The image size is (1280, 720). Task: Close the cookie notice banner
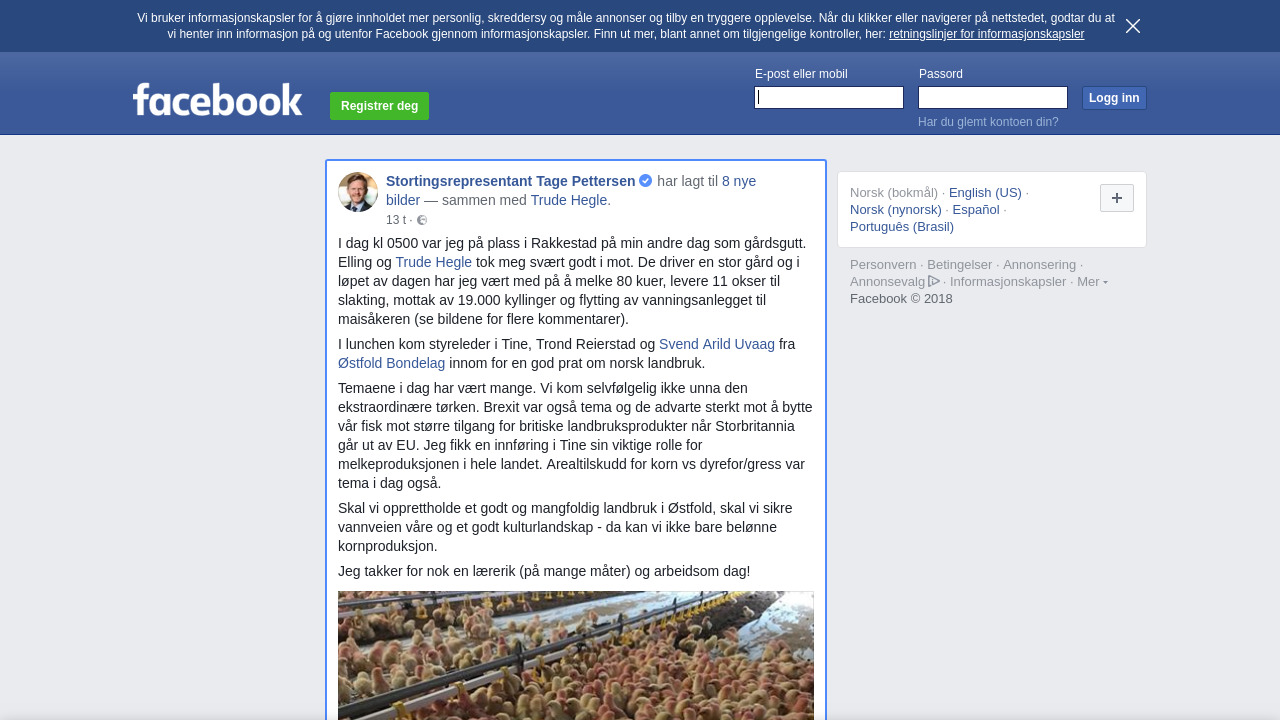1133,26
